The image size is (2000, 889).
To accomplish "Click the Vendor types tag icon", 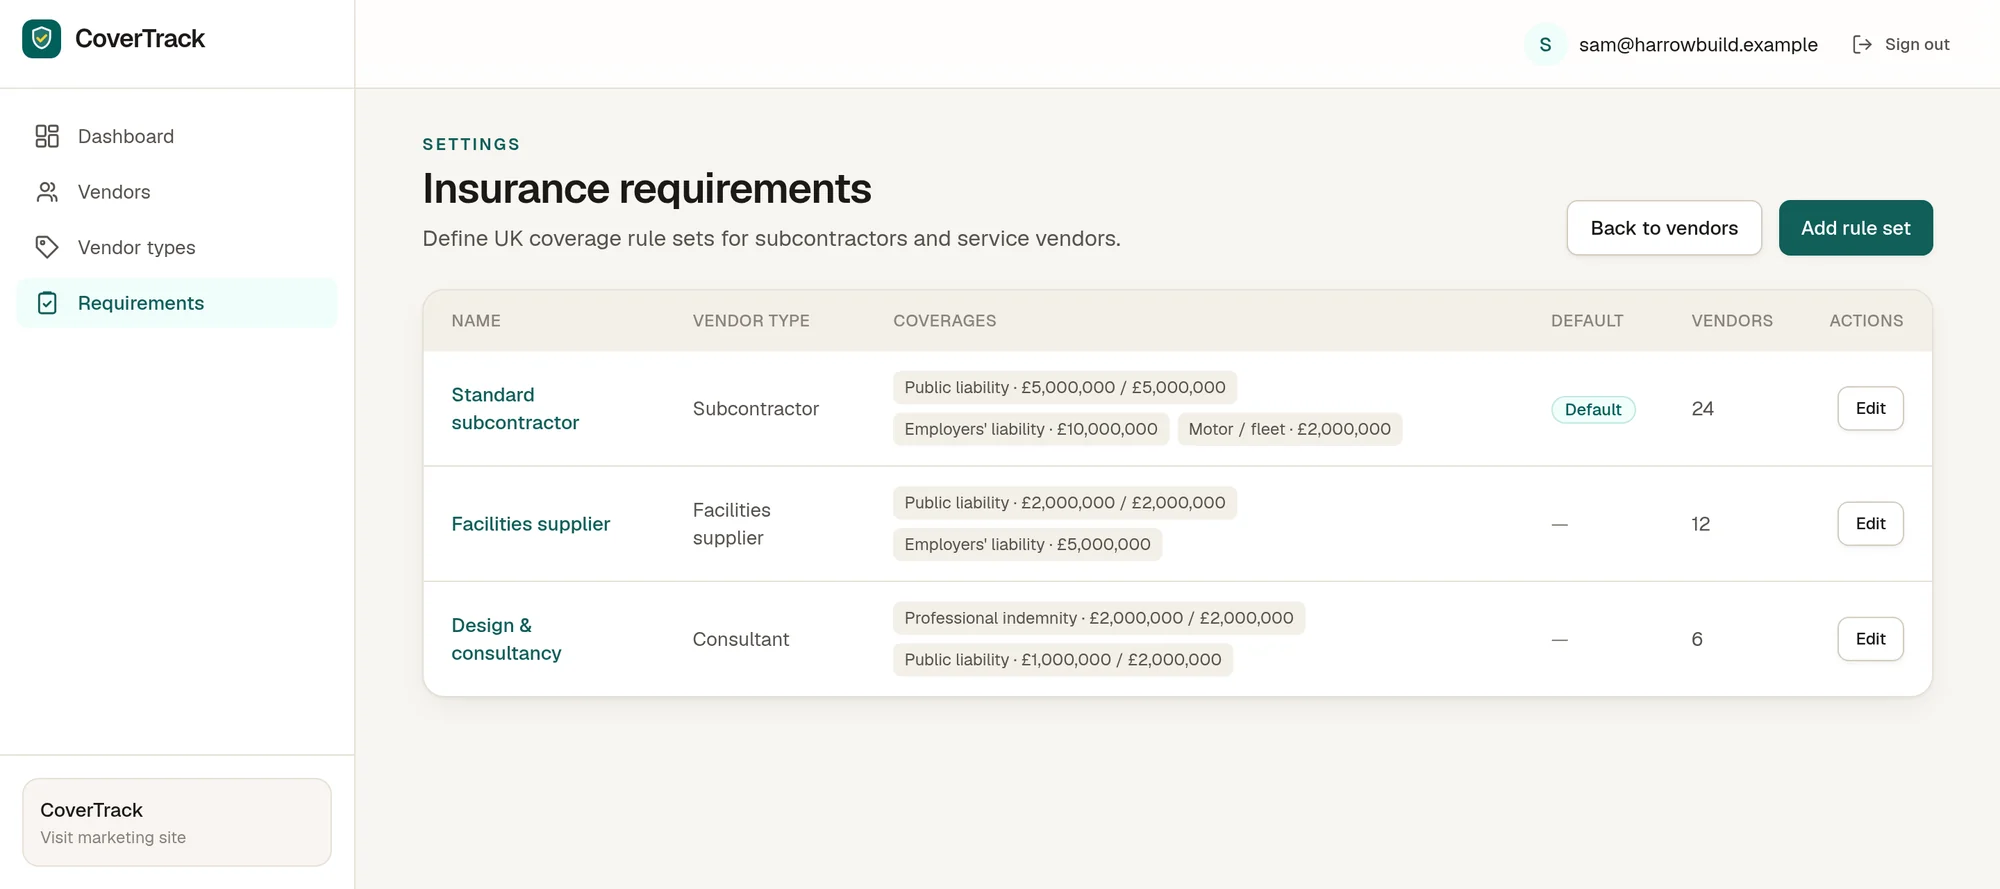I will (47, 247).
